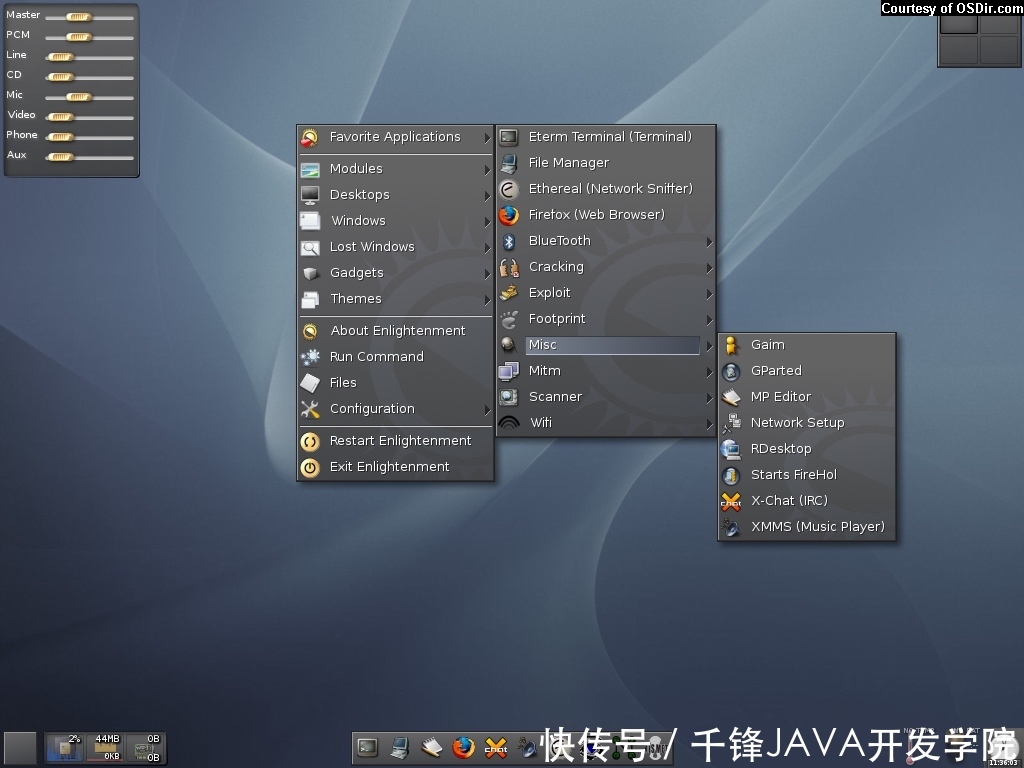
Task: Click the memory monitor showing 44MB
Action: coord(104,748)
